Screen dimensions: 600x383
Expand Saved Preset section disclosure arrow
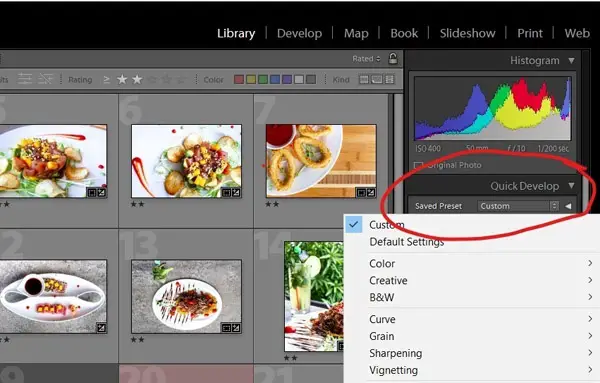pyautogui.click(x=568, y=206)
